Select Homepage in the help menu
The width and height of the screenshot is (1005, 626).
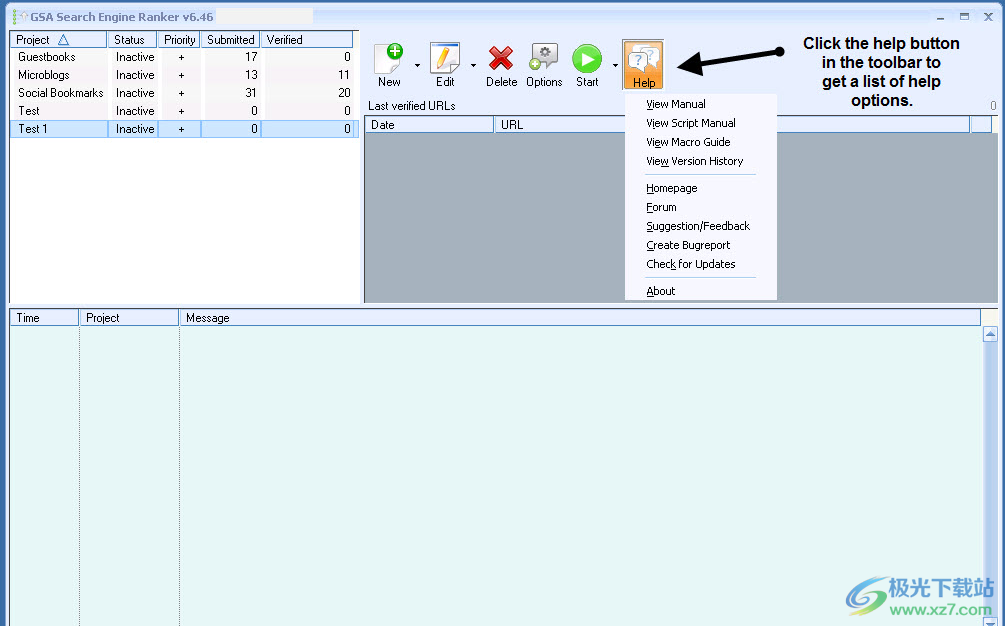[x=671, y=188]
